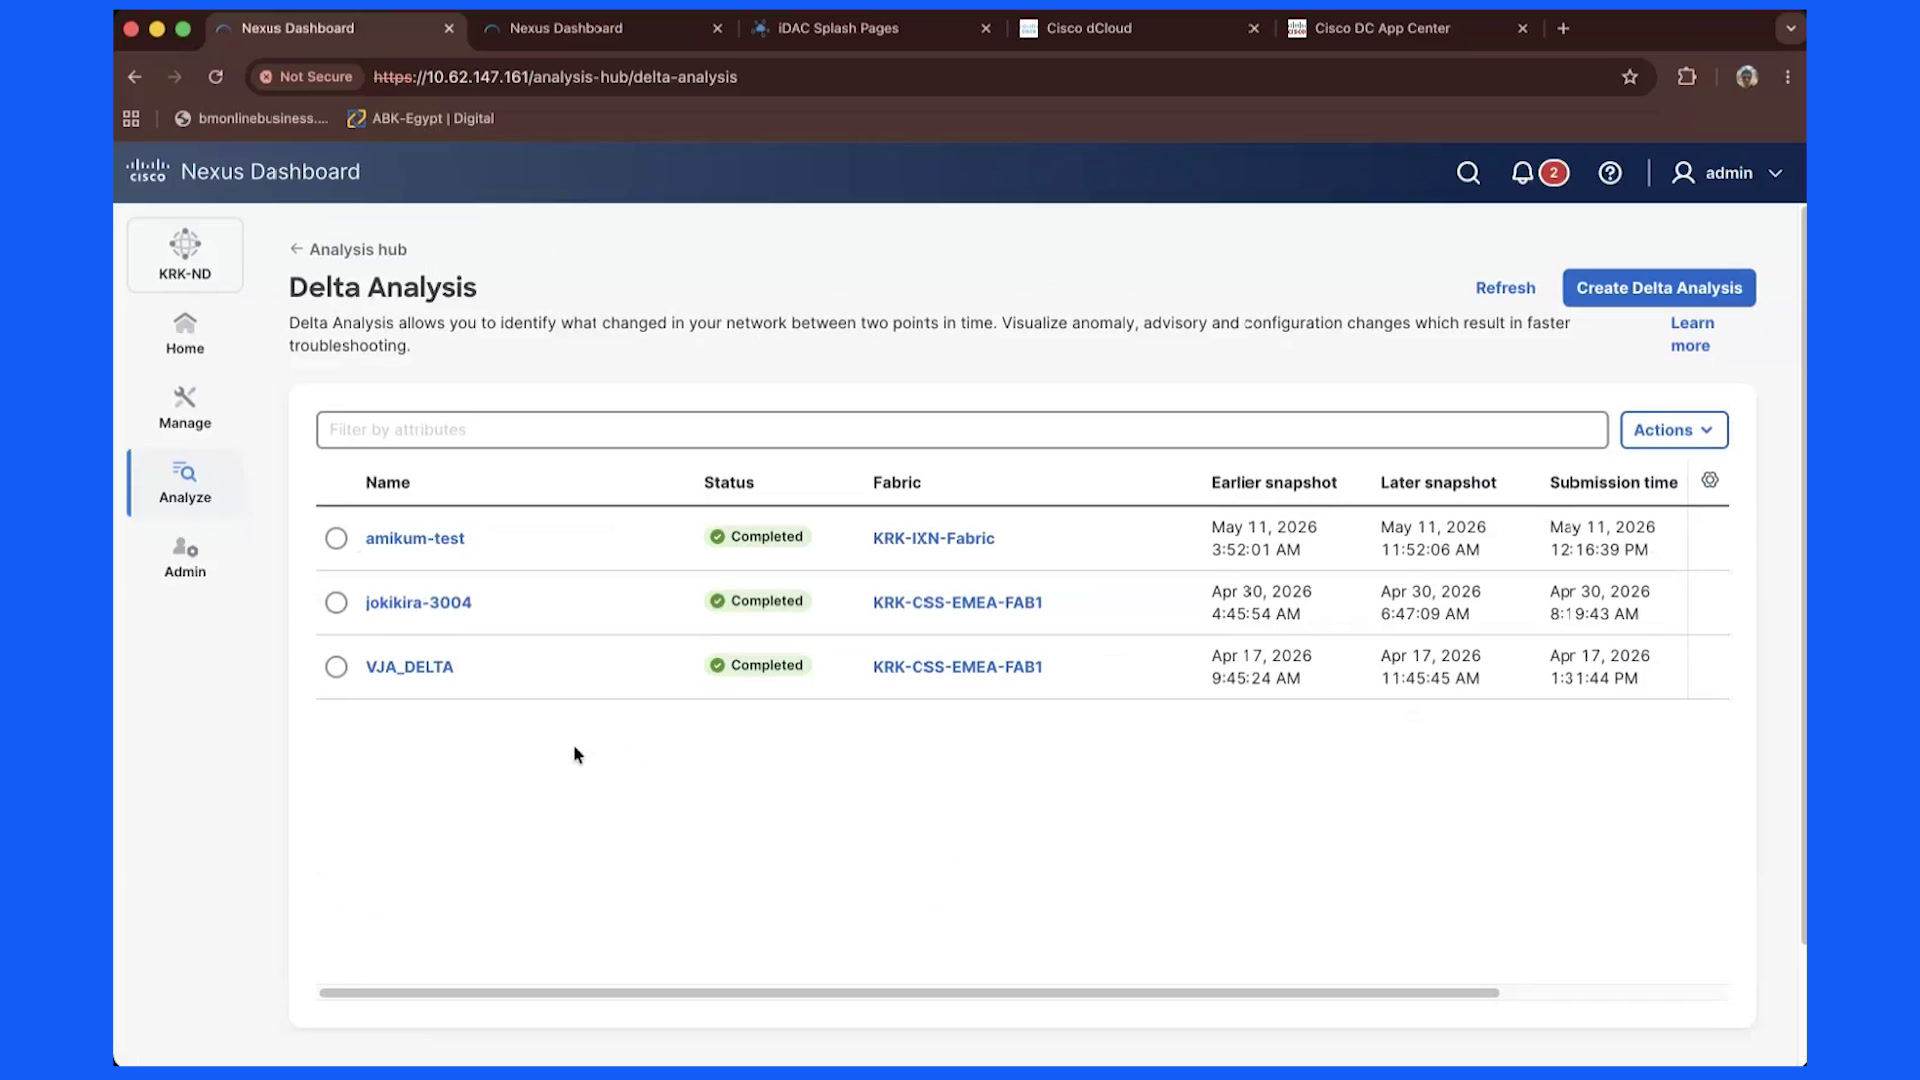
Task: Click the Create Delta Analysis button
Action: pos(1659,288)
